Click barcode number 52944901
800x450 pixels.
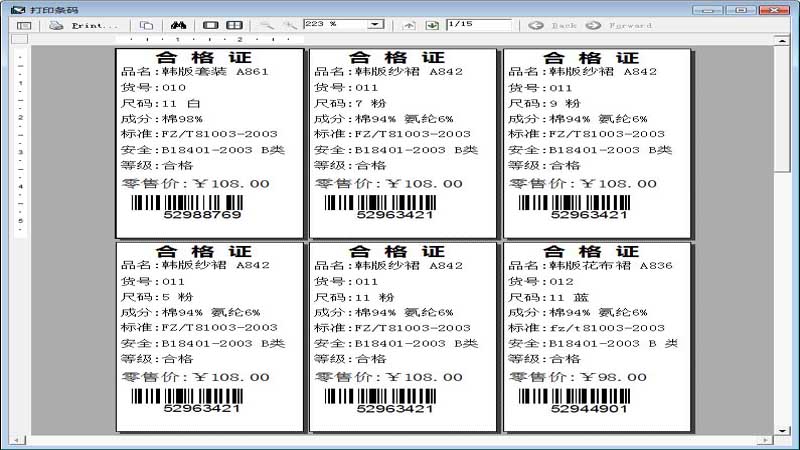pyautogui.click(x=589, y=409)
